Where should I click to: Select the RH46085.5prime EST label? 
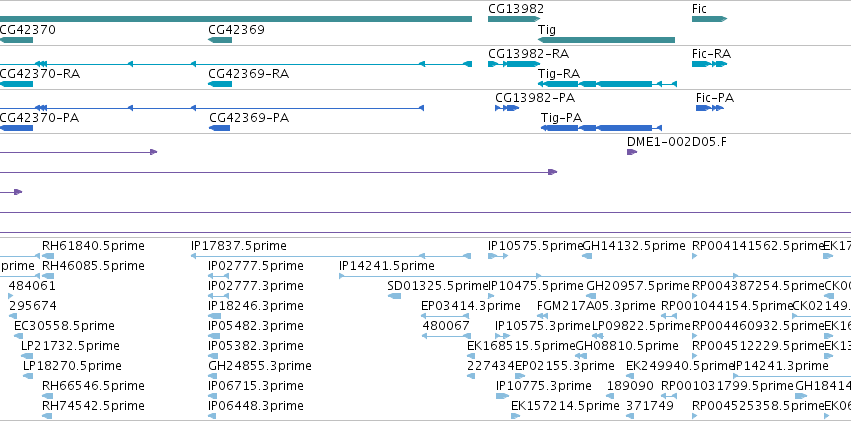tap(93, 266)
